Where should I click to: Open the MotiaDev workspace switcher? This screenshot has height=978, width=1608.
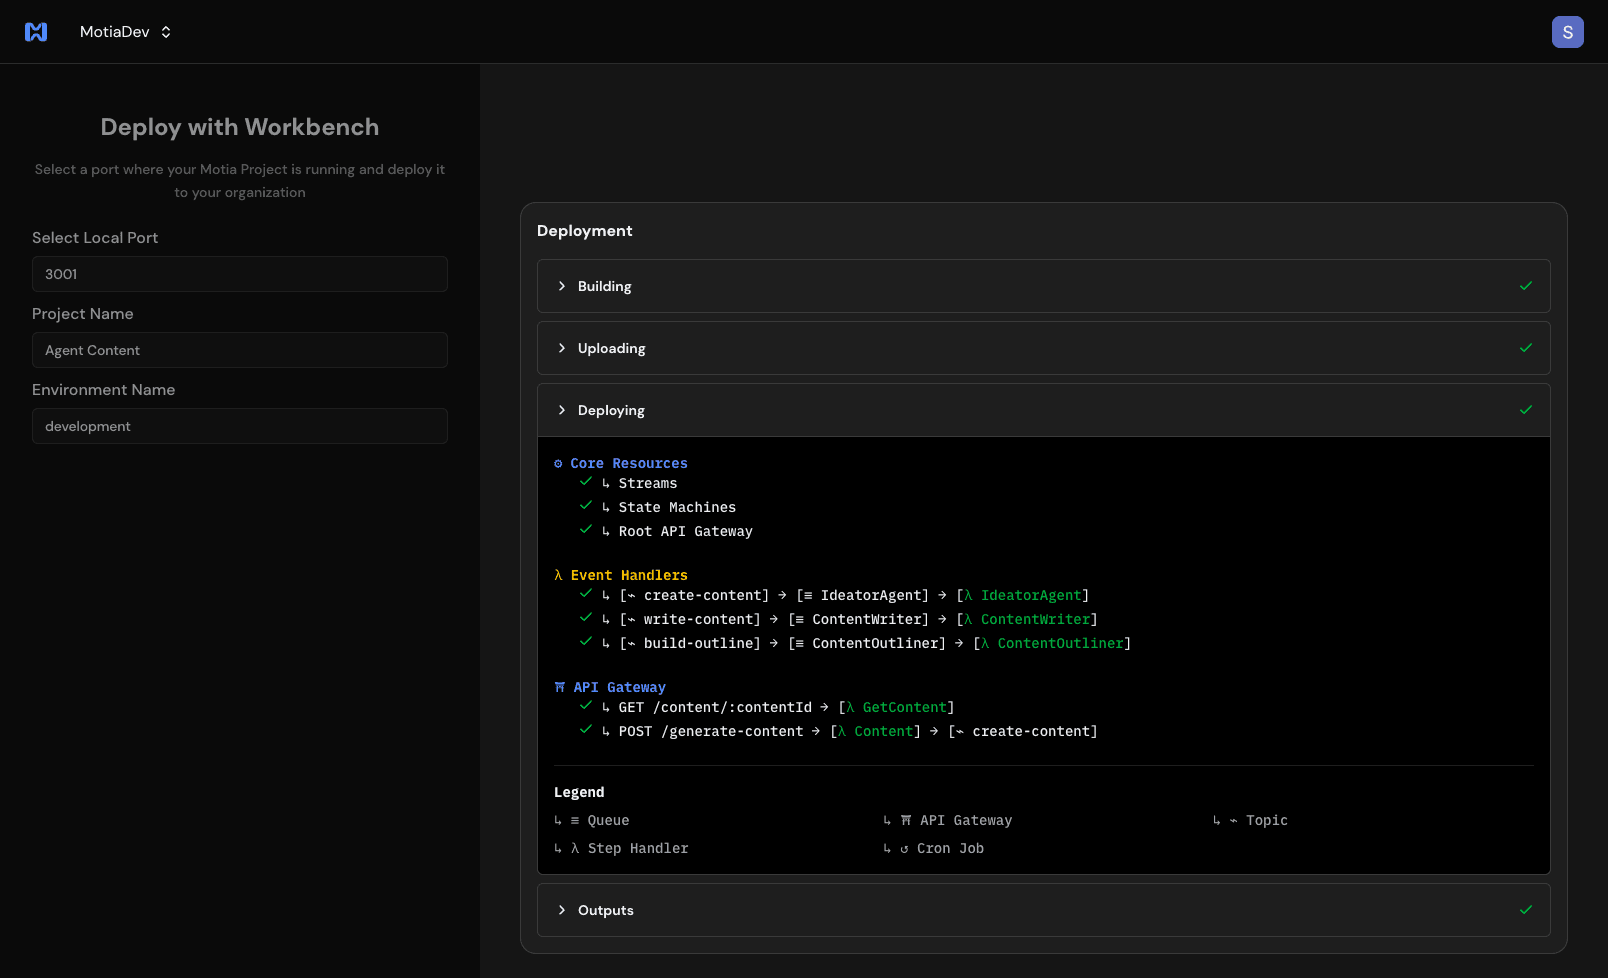click(126, 31)
